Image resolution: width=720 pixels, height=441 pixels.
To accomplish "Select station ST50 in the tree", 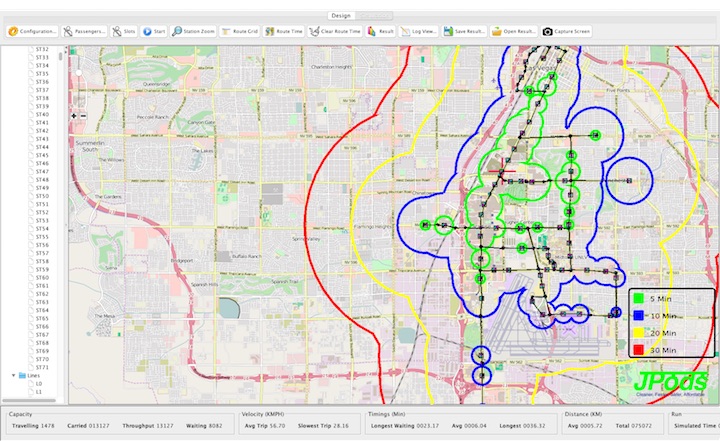I will pos(42,197).
